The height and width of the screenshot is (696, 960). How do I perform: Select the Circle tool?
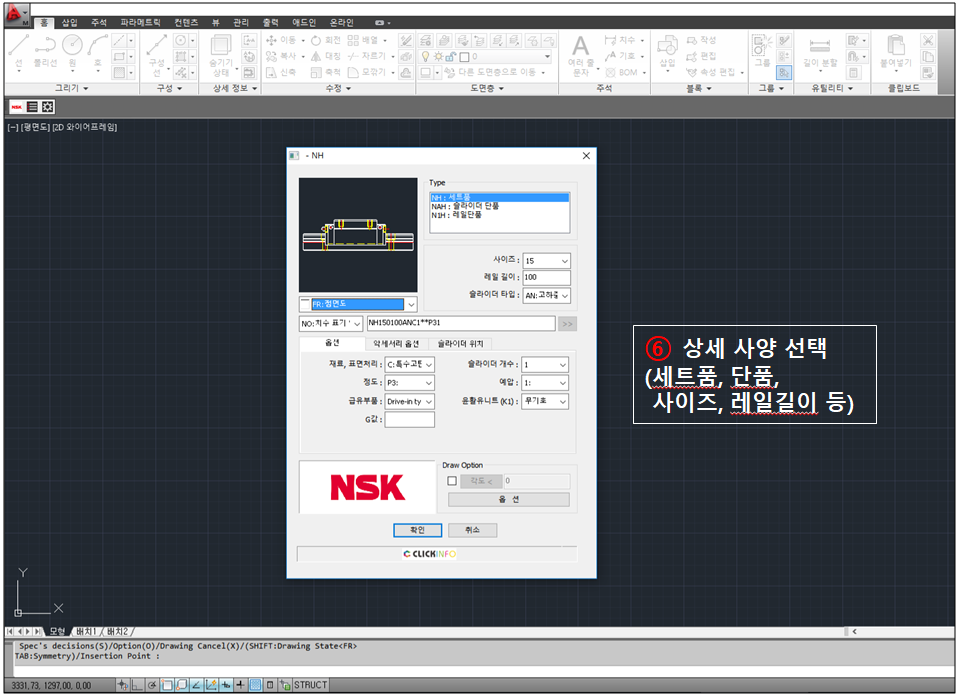pyautogui.click(x=72, y=45)
